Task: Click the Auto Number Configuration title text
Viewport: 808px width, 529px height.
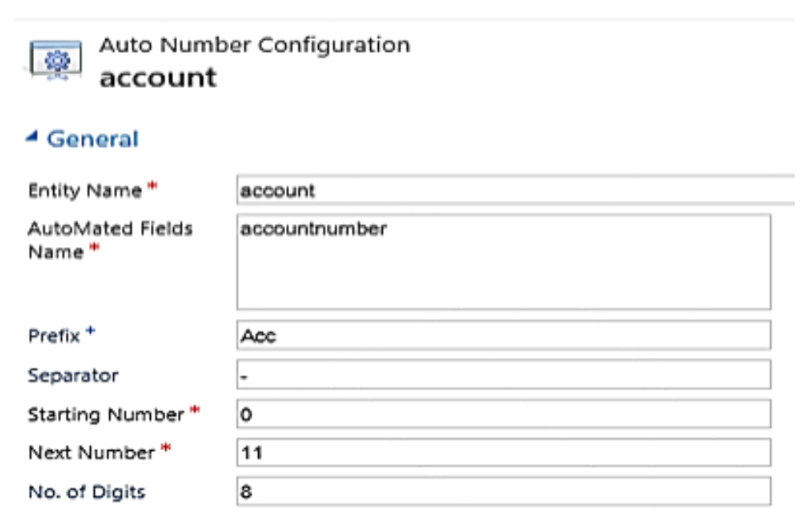Action: [x=254, y=45]
